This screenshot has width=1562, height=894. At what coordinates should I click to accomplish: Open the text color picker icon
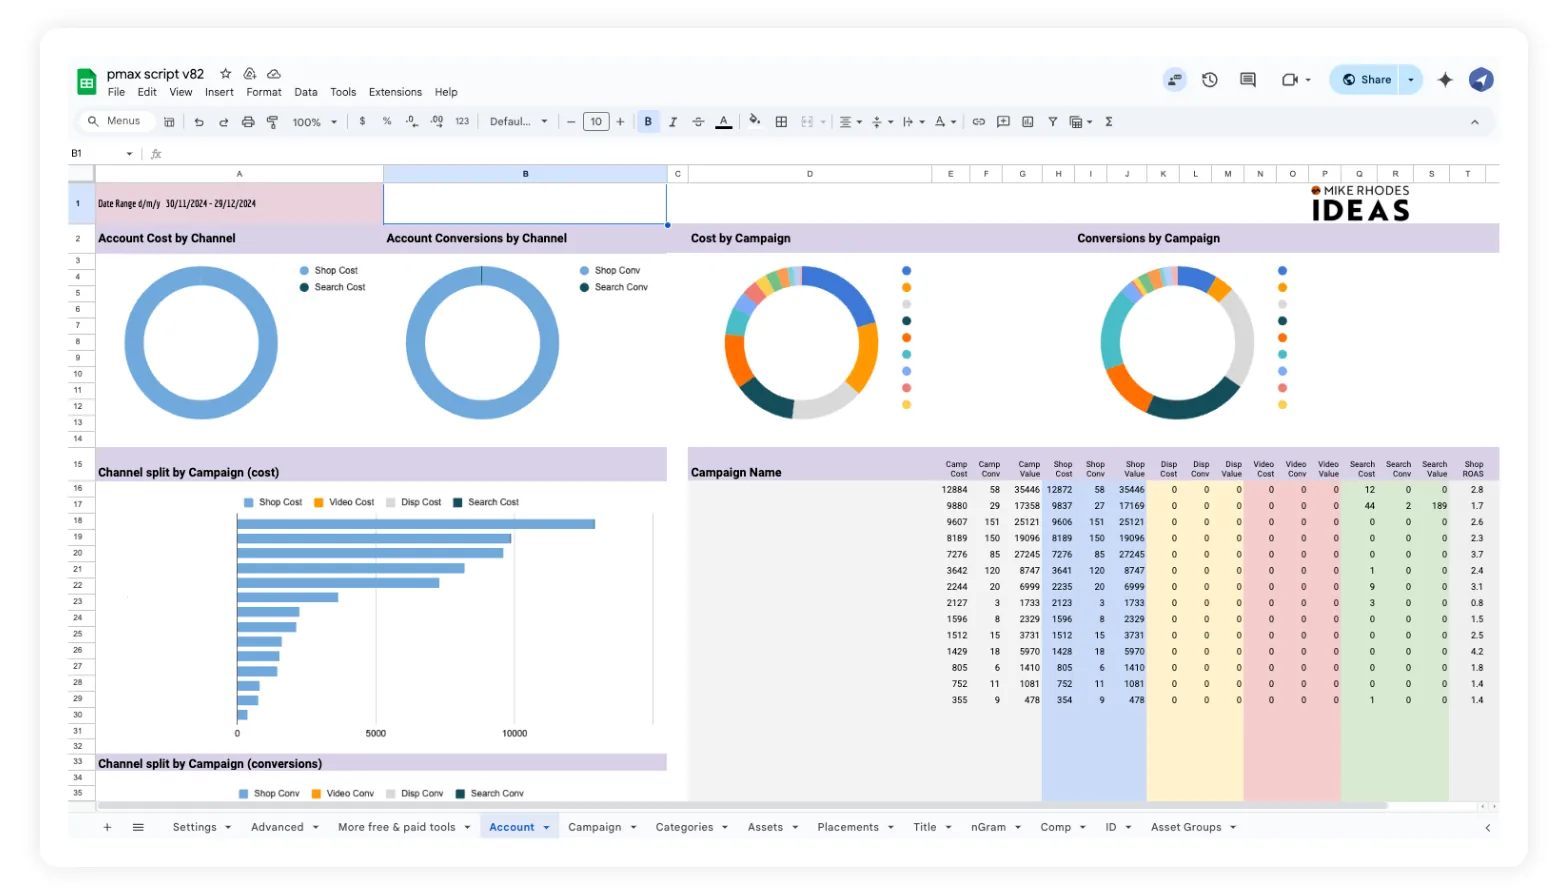pyautogui.click(x=723, y=122)
